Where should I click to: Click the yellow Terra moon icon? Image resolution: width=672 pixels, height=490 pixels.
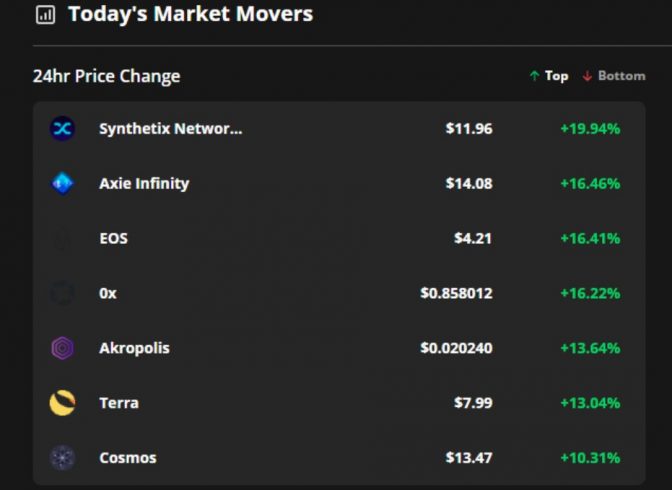tap(63, 403)
